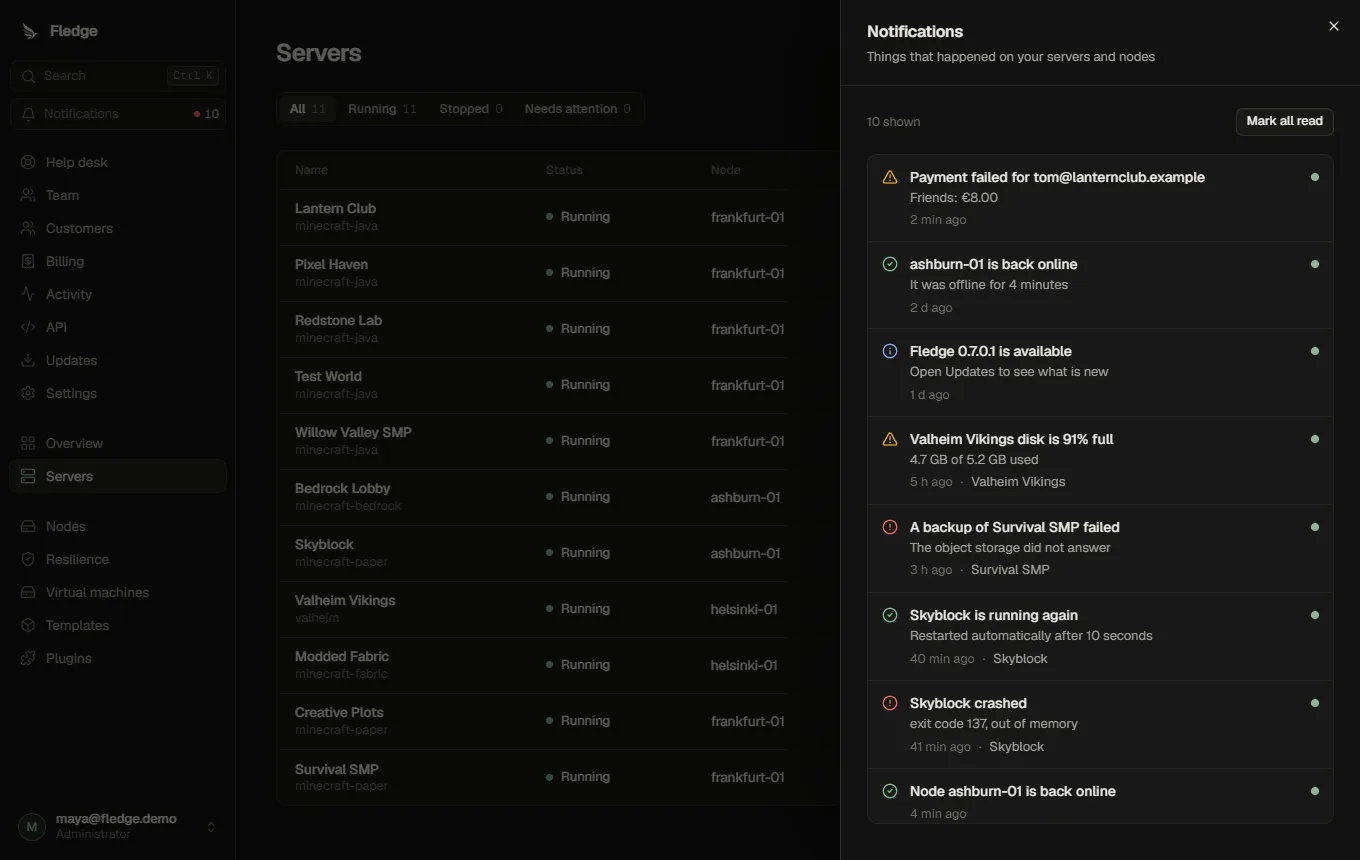Click the error icon on Skyblock crashed
This screenshot has height=860, width=1360.
tap(890, 703)
